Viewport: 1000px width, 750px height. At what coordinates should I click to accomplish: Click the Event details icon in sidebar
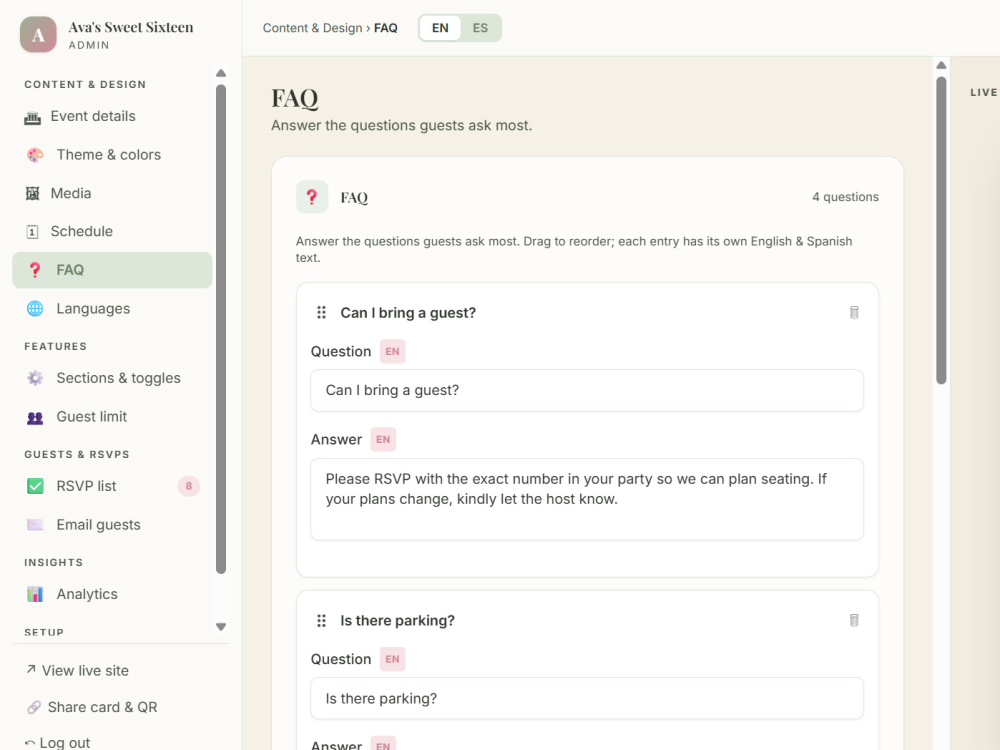coord(33,117)
